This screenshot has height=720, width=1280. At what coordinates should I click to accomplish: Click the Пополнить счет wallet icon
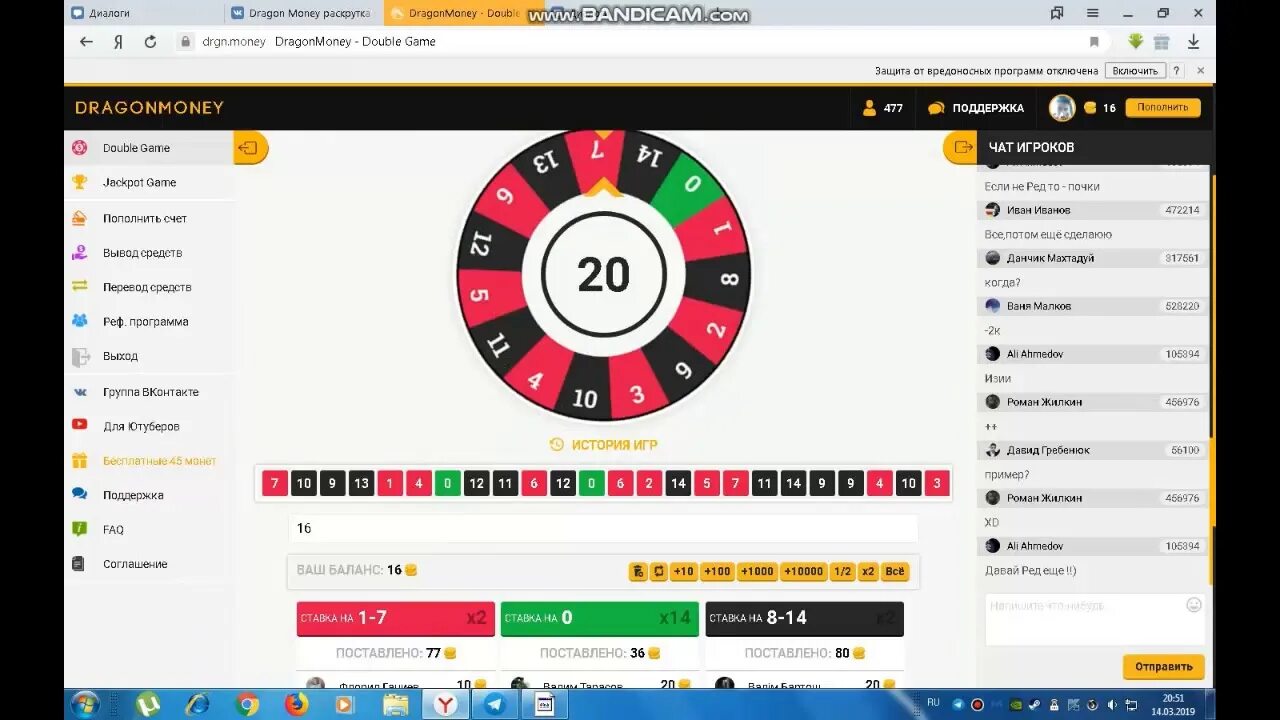(x=79, y=218)
